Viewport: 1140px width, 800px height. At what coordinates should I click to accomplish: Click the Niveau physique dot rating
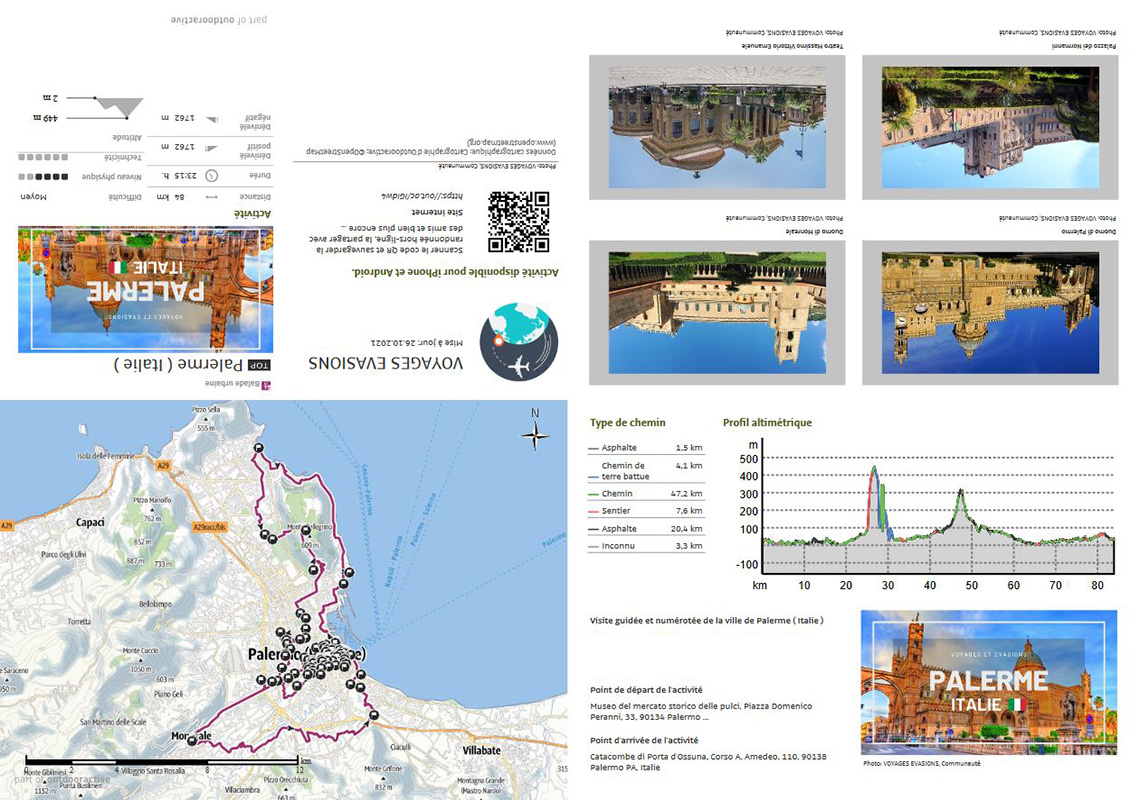tap(43, 177)
